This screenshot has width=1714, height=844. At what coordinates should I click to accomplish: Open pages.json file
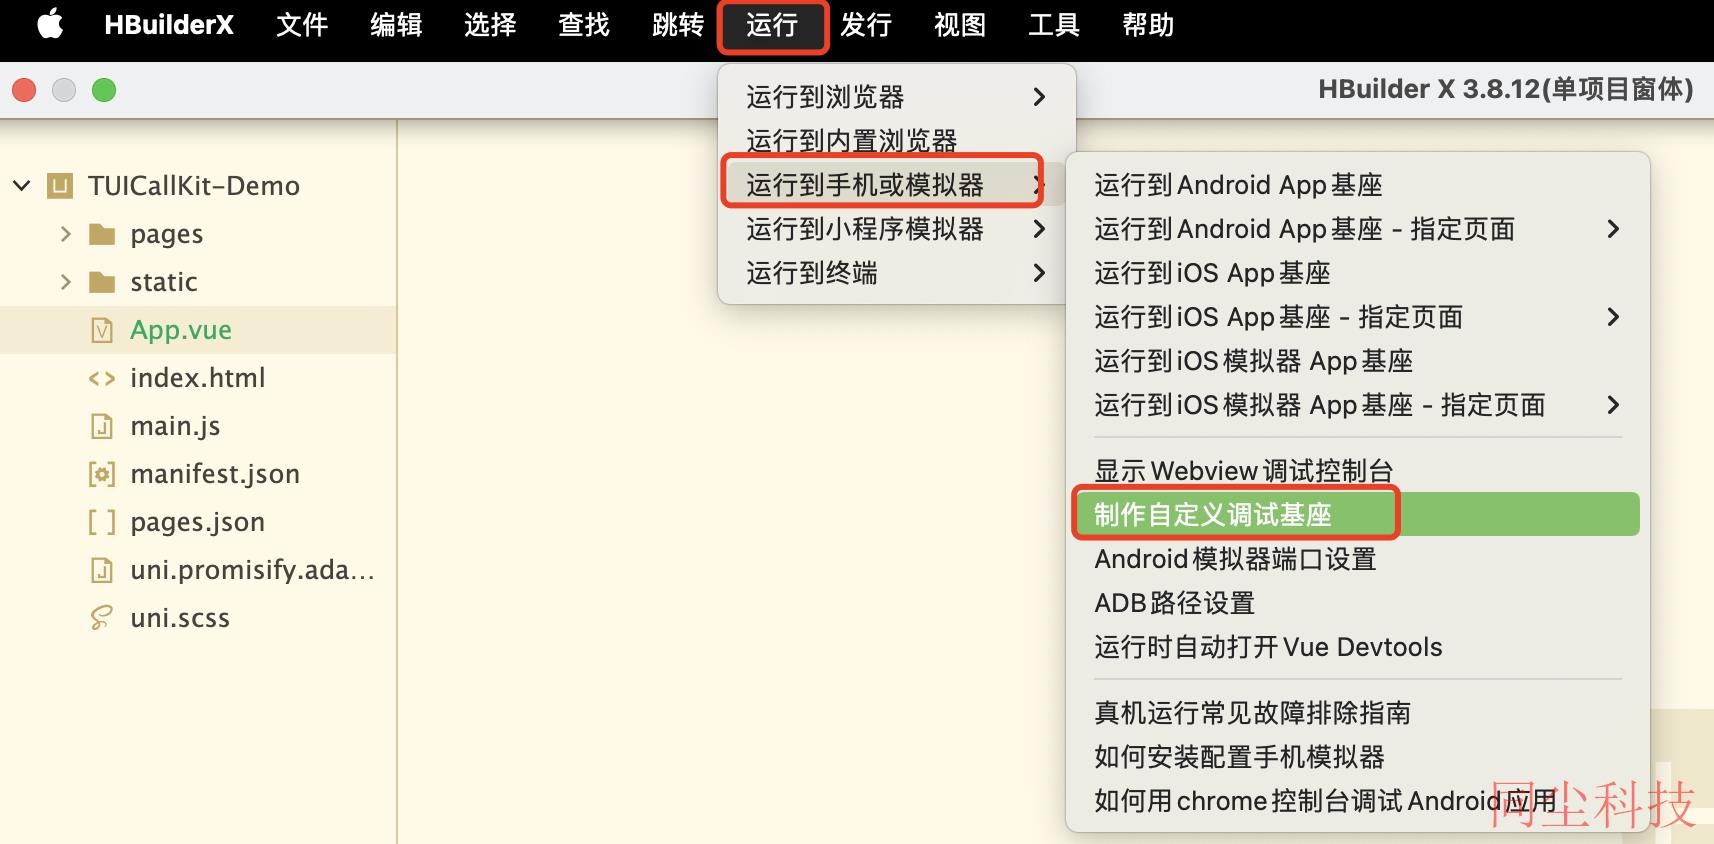pos(198,522)
